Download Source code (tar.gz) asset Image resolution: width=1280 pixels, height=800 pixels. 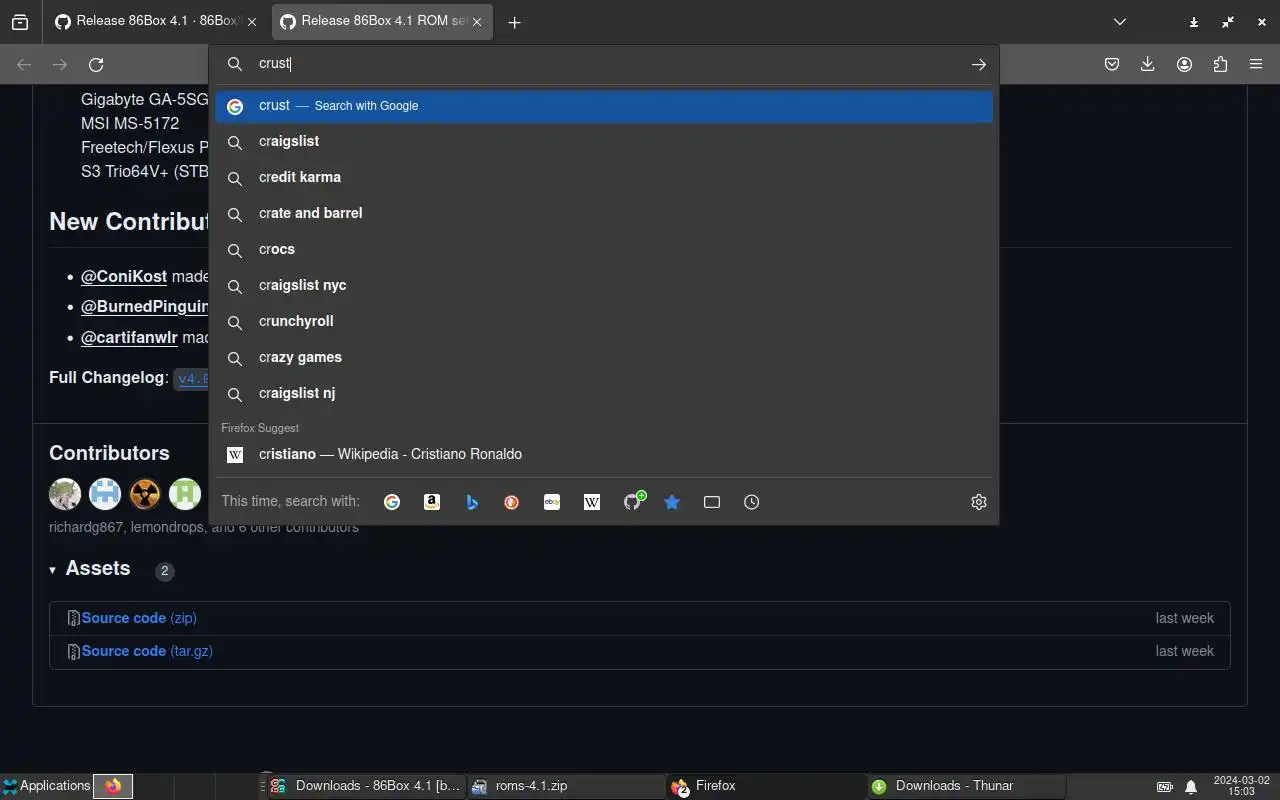point(147,651)
